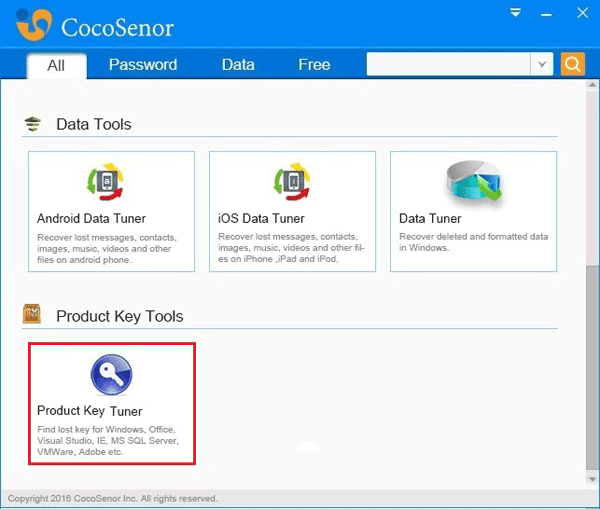Switch to the Password tab
Image resolution: width=600 pixels, height=509 pixels.
coord(143,65)
